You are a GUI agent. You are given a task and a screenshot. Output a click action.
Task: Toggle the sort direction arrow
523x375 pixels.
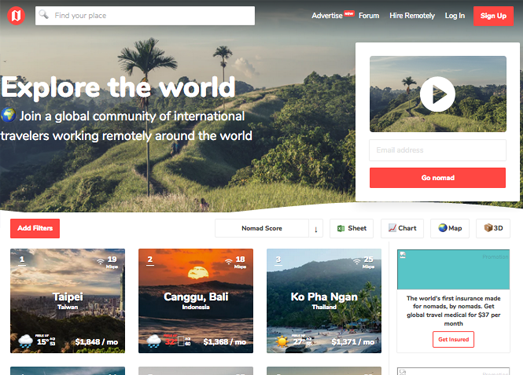click(316, 229)
